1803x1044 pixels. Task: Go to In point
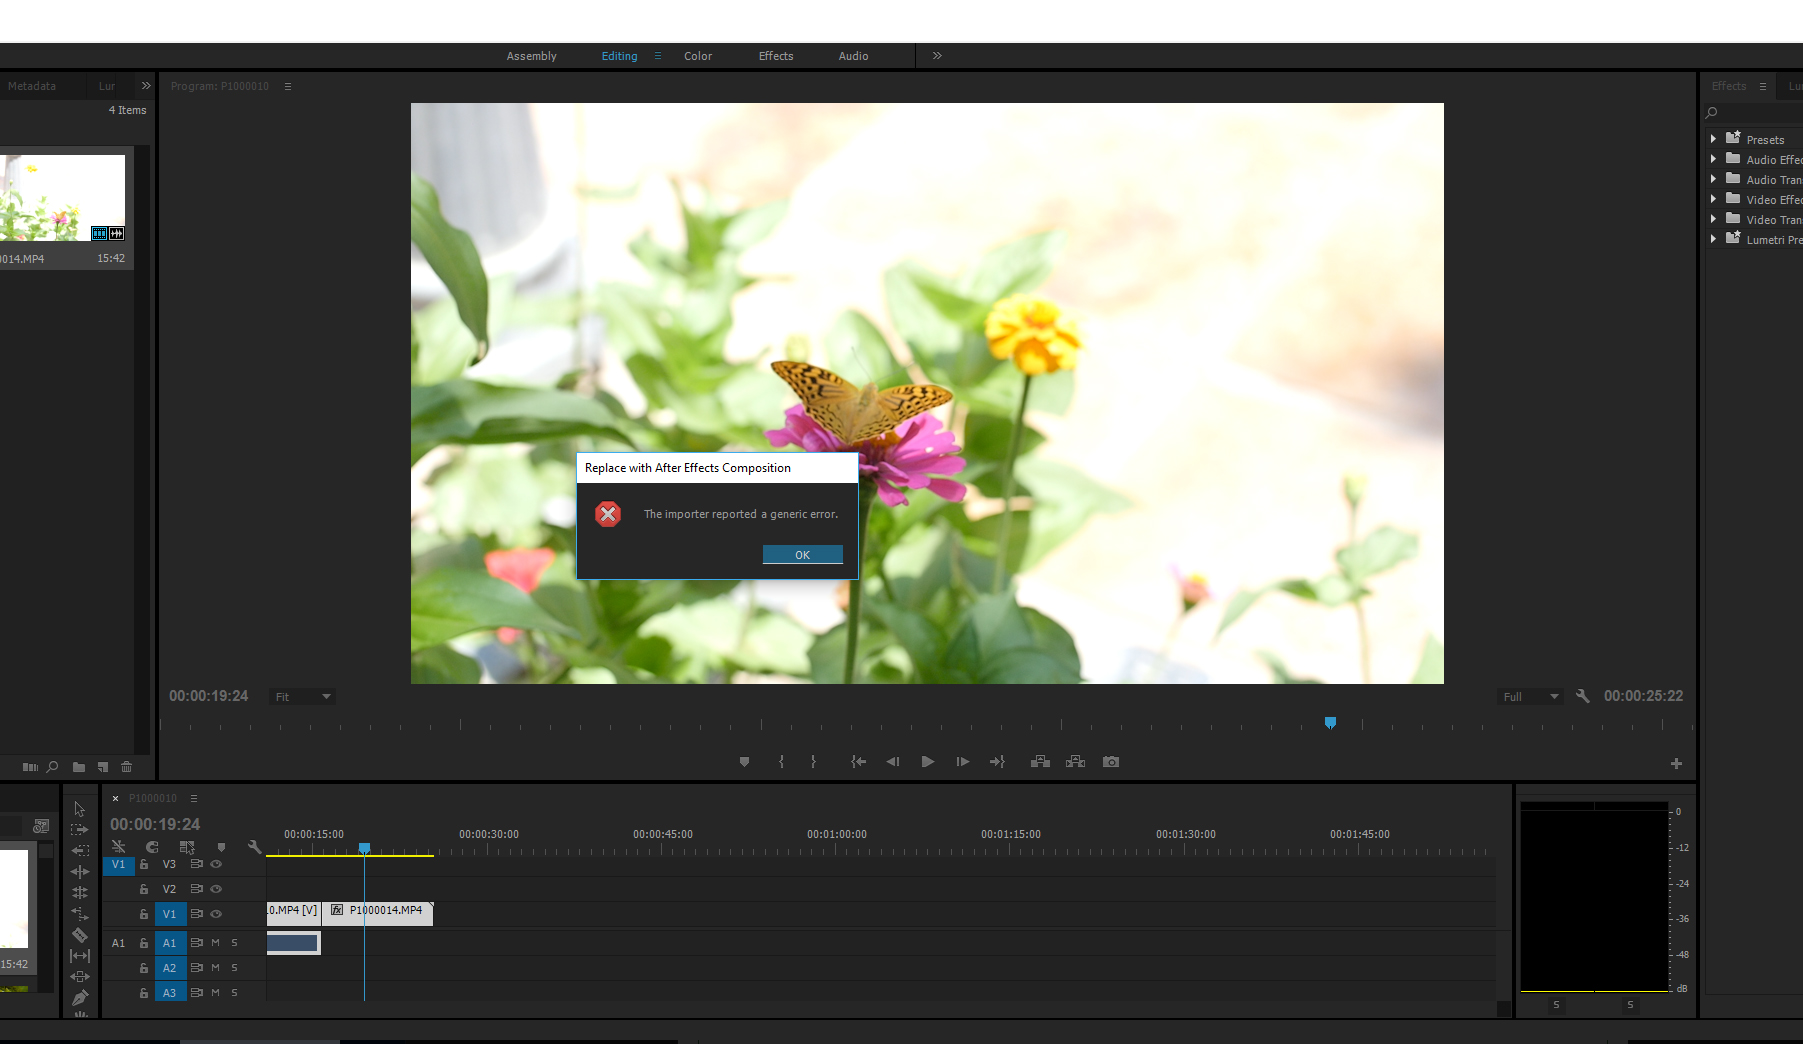click(x=858, y=762)
